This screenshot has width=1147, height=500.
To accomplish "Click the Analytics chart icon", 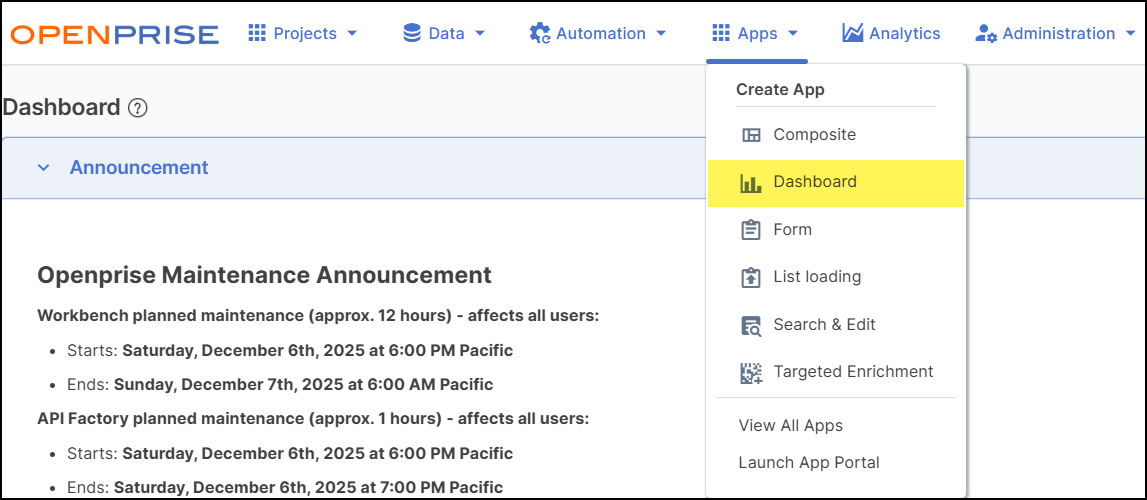I will pos(852,33).
